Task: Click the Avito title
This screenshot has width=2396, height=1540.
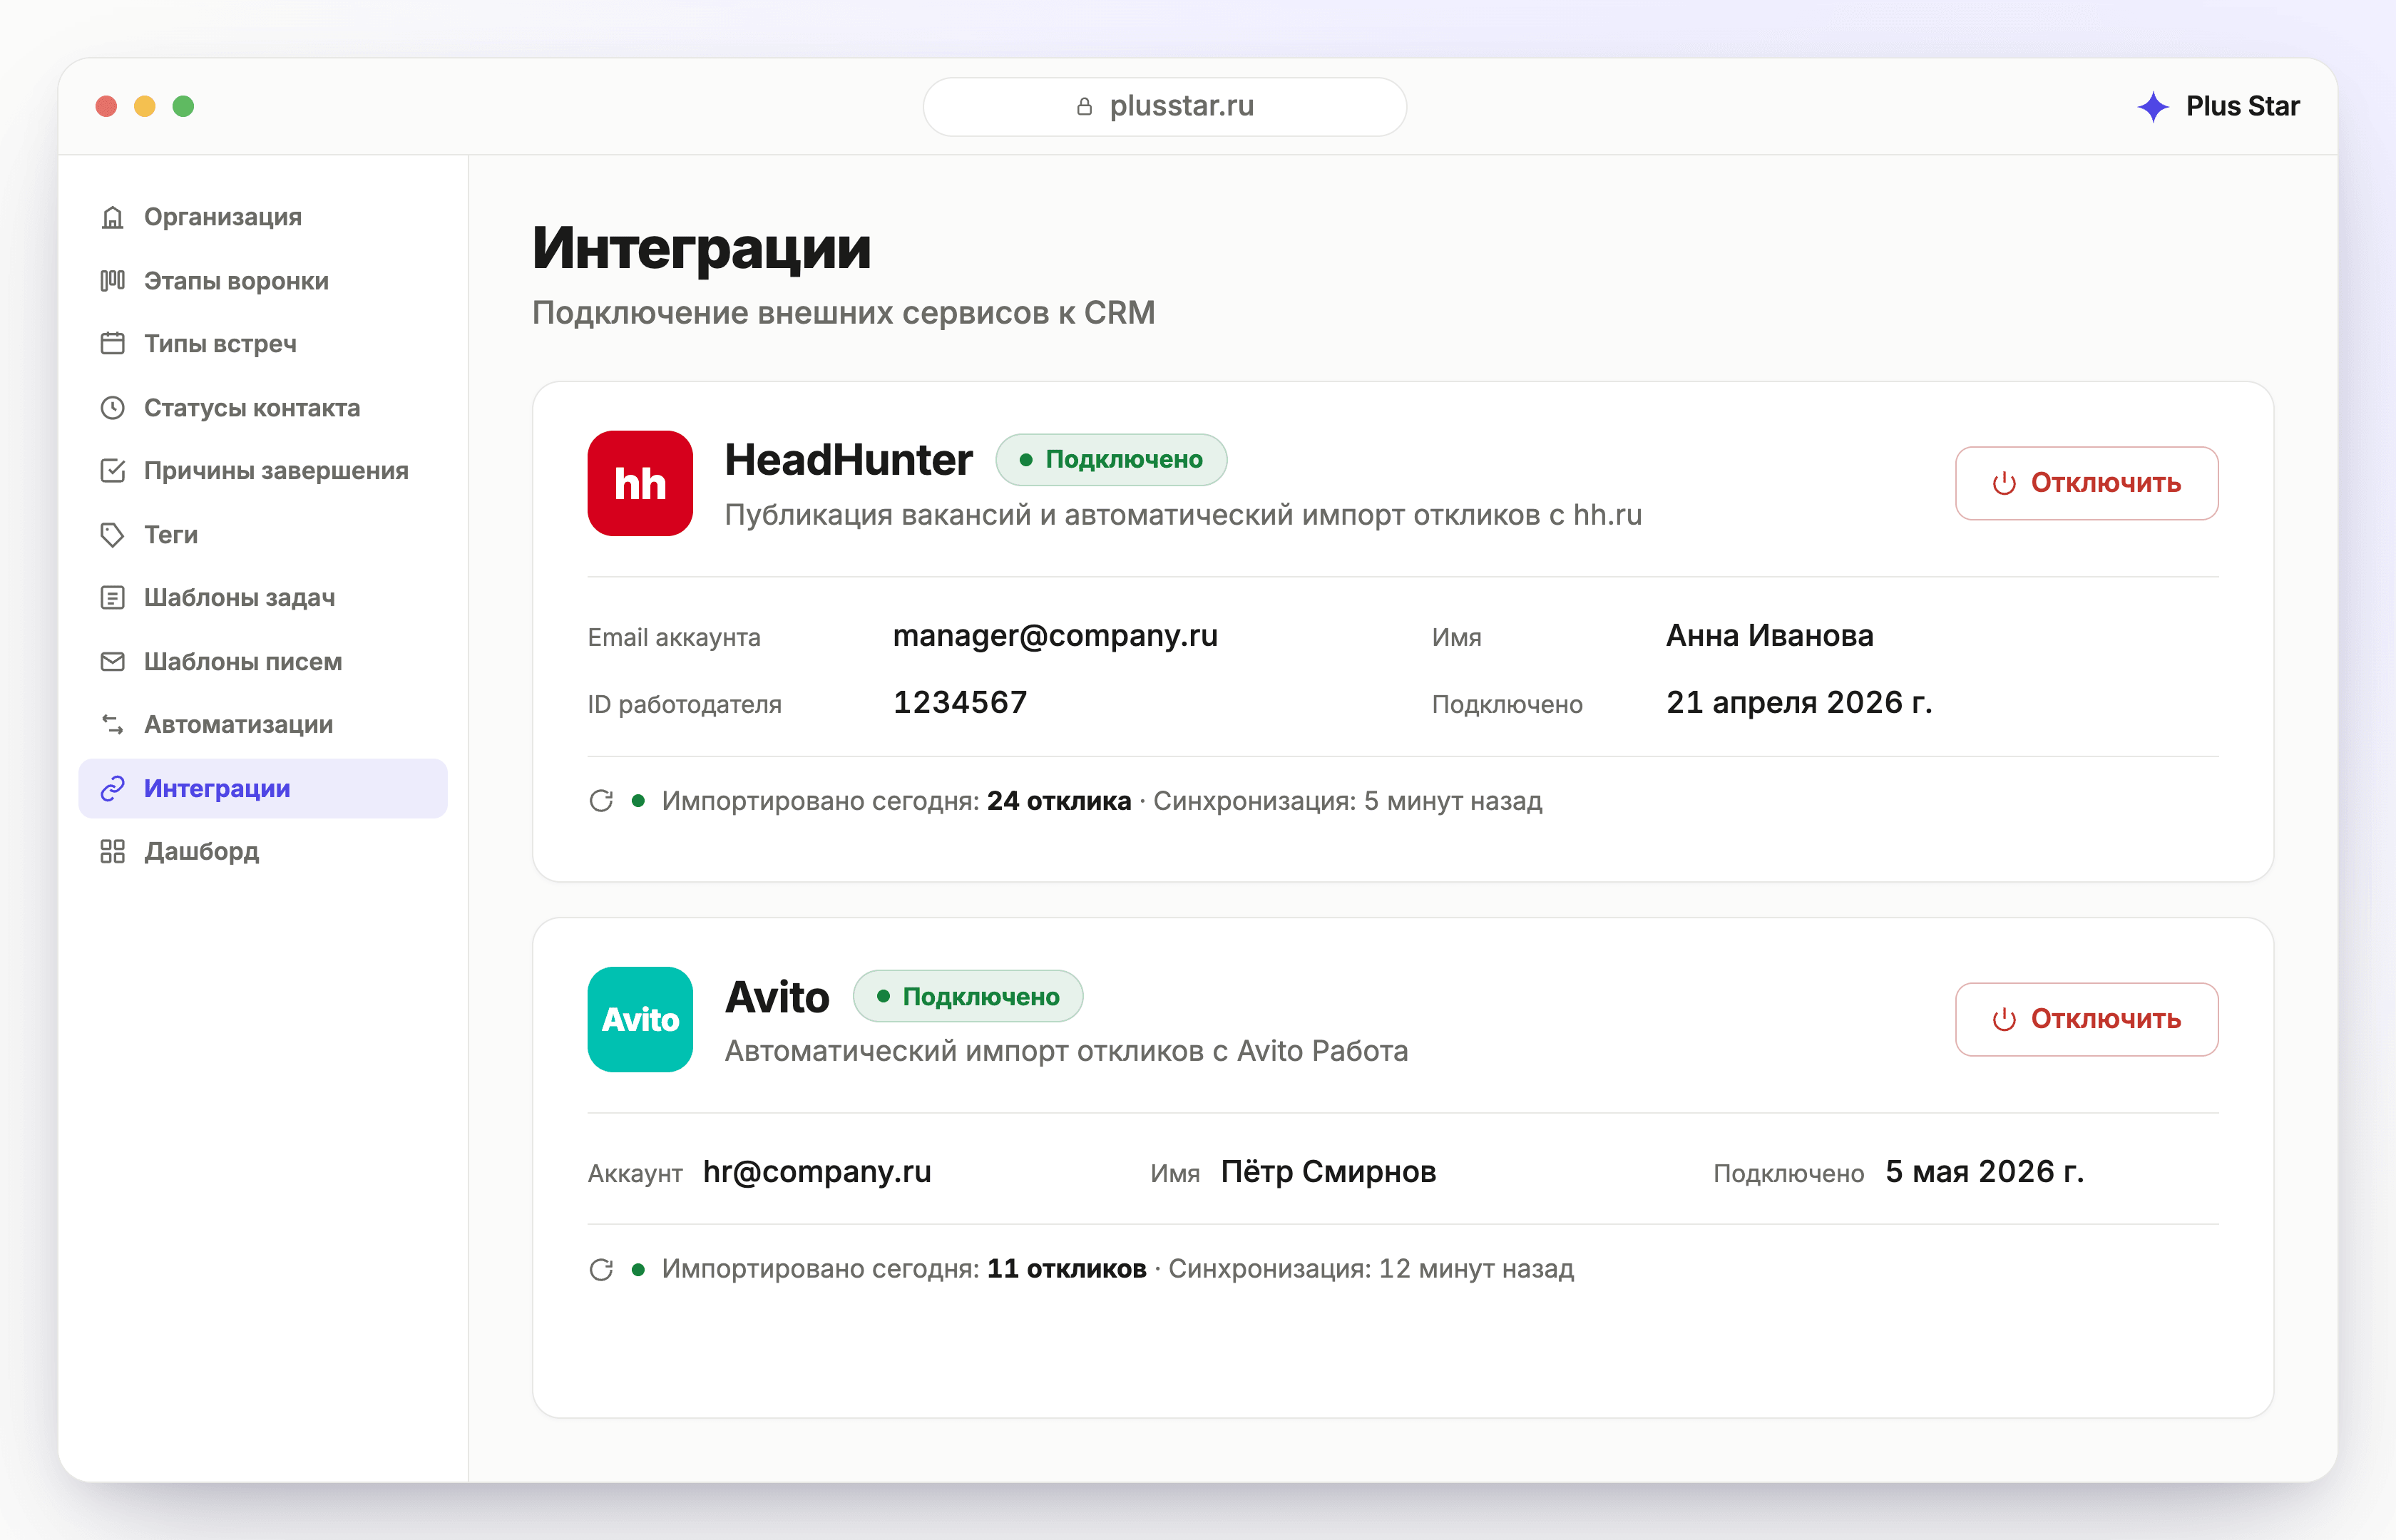Action: 777,997
